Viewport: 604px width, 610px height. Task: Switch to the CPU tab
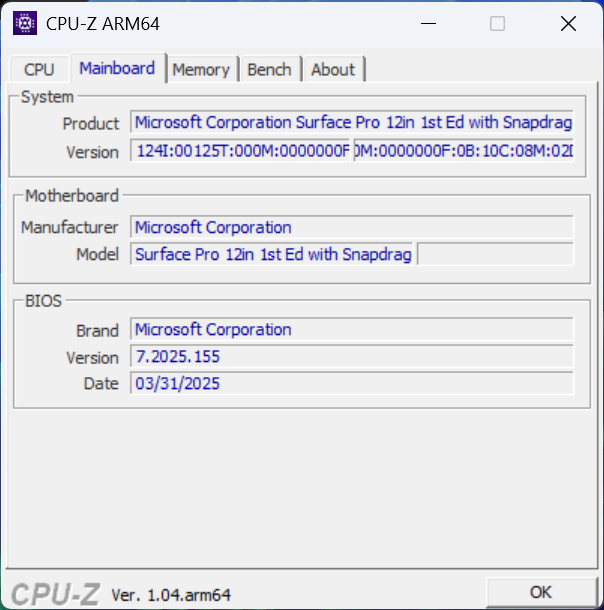click(39, 69)
